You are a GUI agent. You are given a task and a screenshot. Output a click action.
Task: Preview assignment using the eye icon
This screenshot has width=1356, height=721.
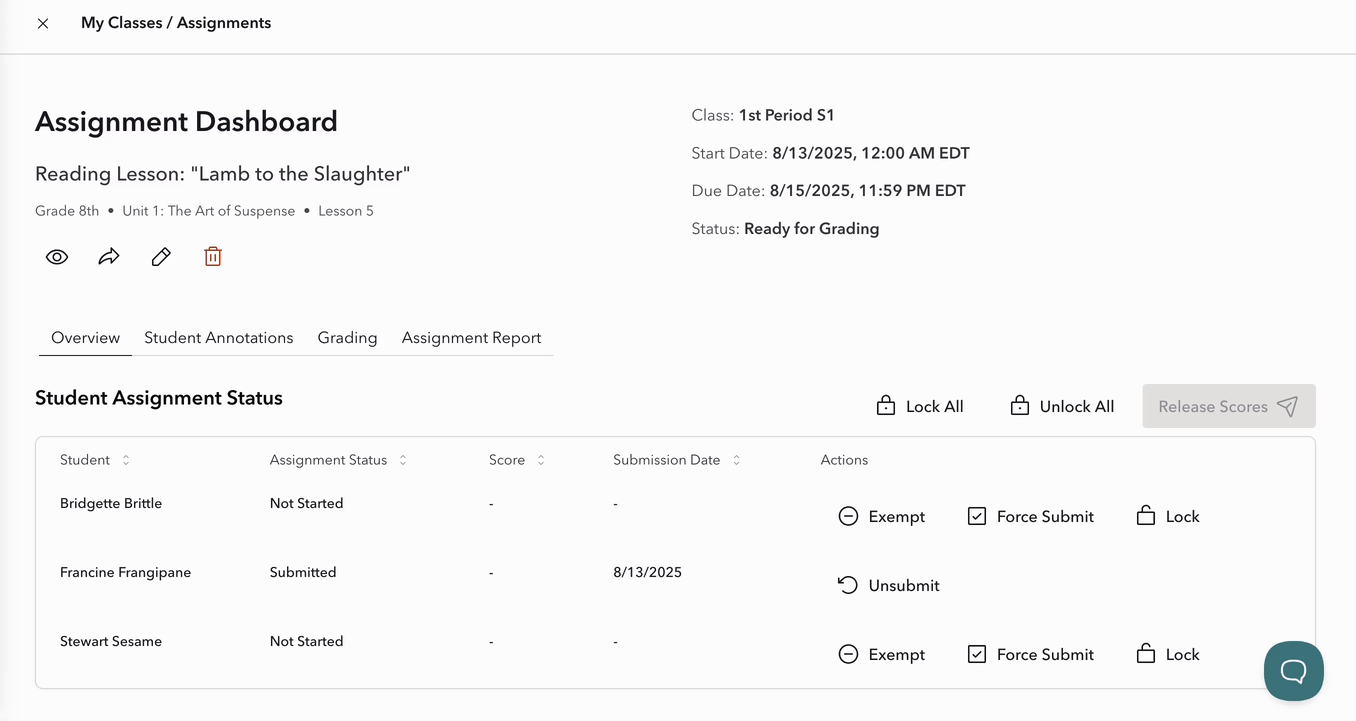[57, 257]
